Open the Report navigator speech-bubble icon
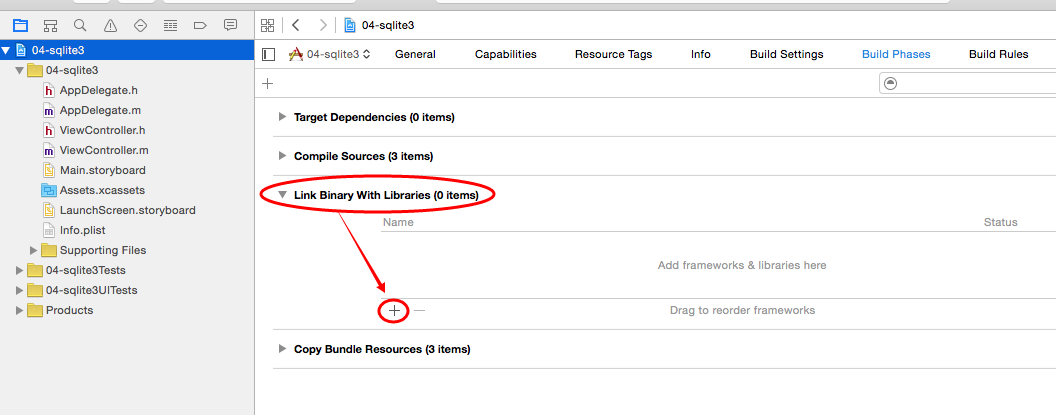 (x=230, y=26)
